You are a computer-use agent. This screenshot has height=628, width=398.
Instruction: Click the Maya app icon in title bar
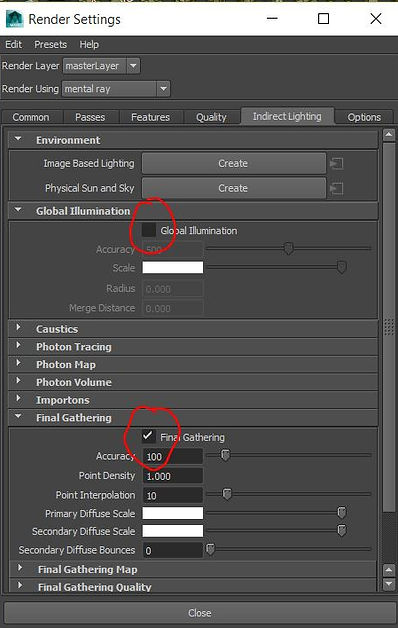click(x=14, y=19)
